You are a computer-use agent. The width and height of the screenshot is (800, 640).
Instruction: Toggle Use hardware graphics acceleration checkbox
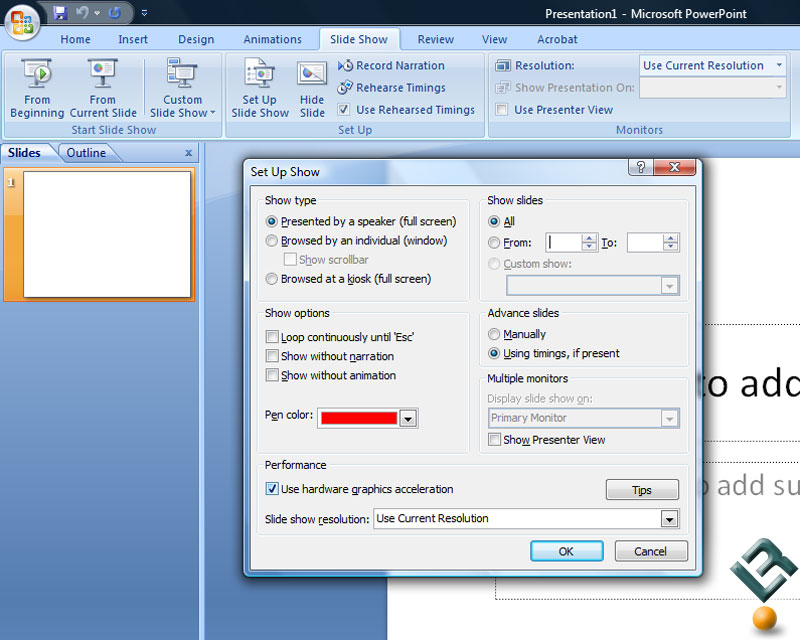(x=272, y=489)
